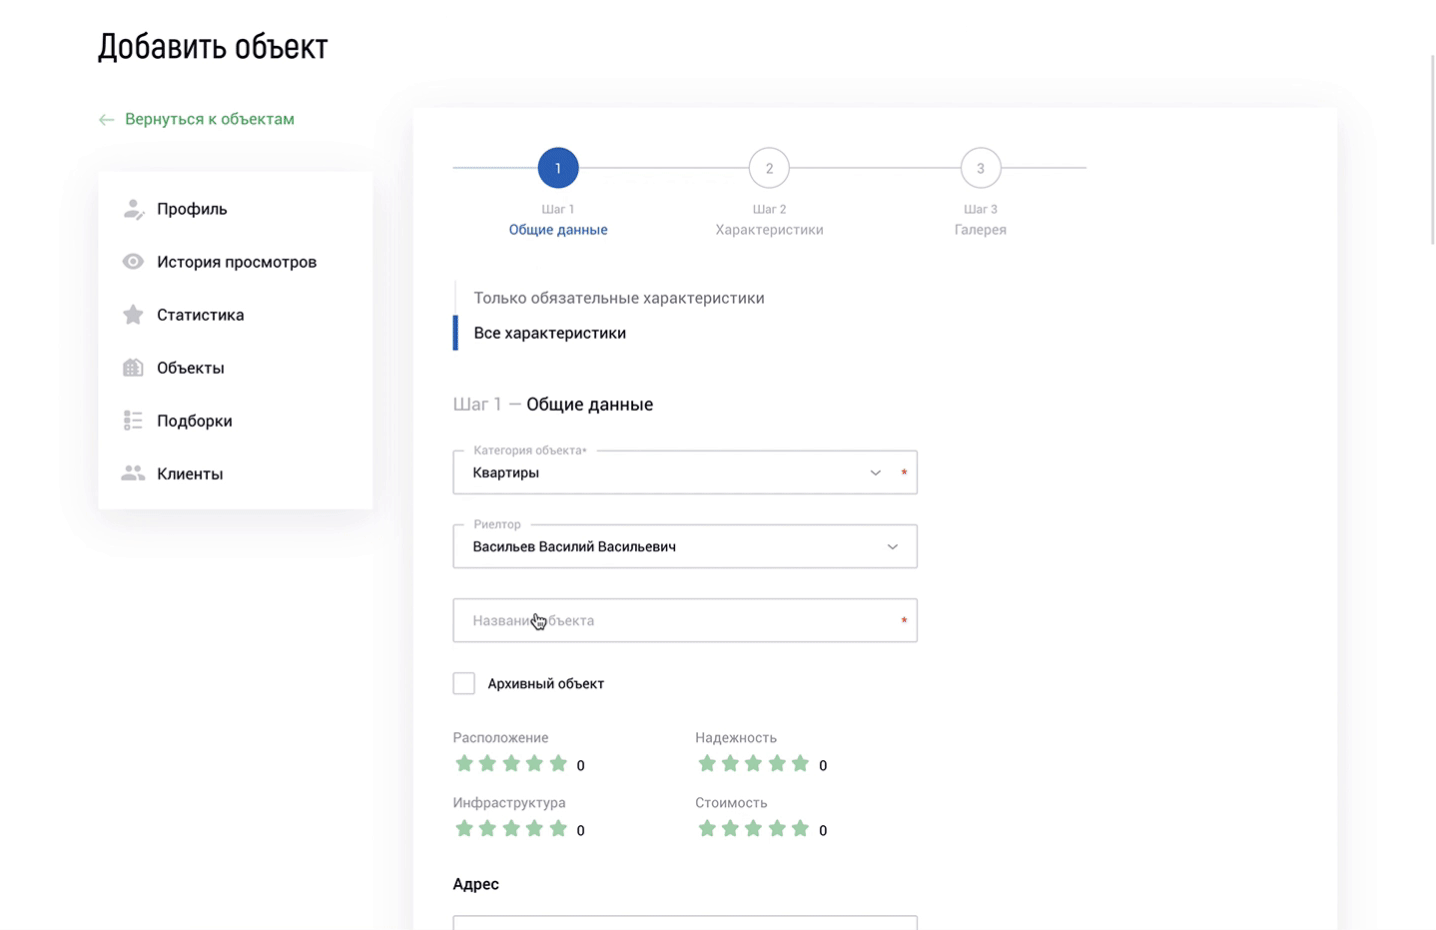
Task: Open the Категория объекта dropdown
Action: pos(684,473)
